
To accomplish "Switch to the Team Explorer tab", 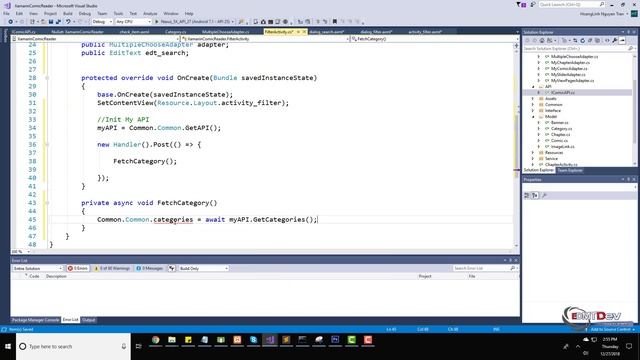I will (x=570, y=170).
